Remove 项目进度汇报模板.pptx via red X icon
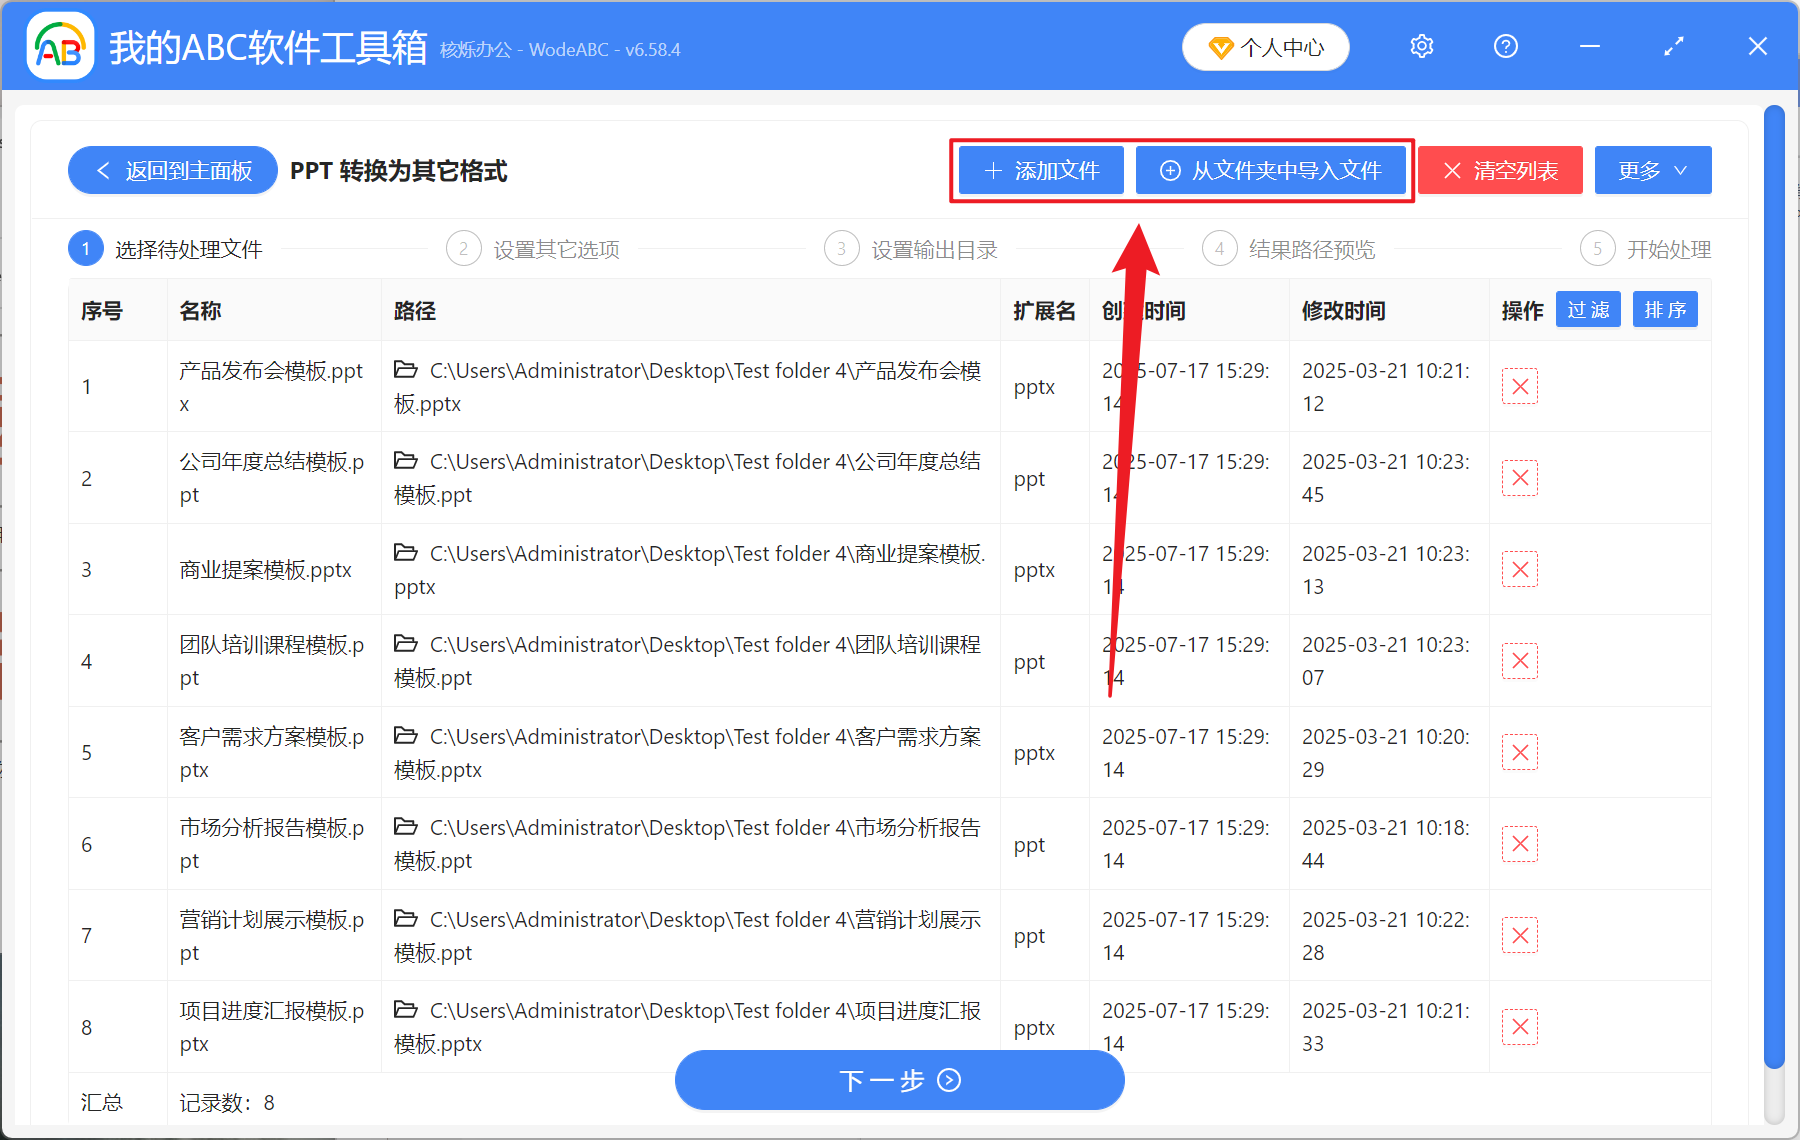This screenshot has width=1800, height=1140. (1519, 1026)
